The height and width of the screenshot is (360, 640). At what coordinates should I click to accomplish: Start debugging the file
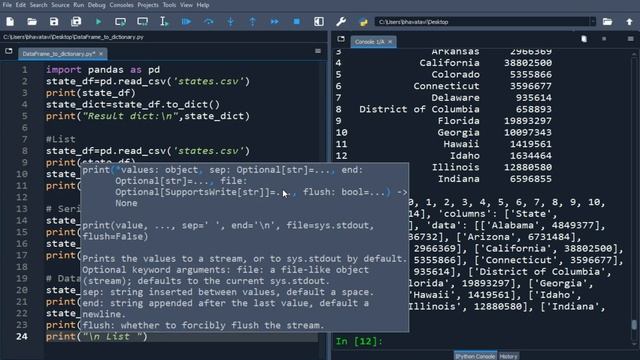point(186,22)
